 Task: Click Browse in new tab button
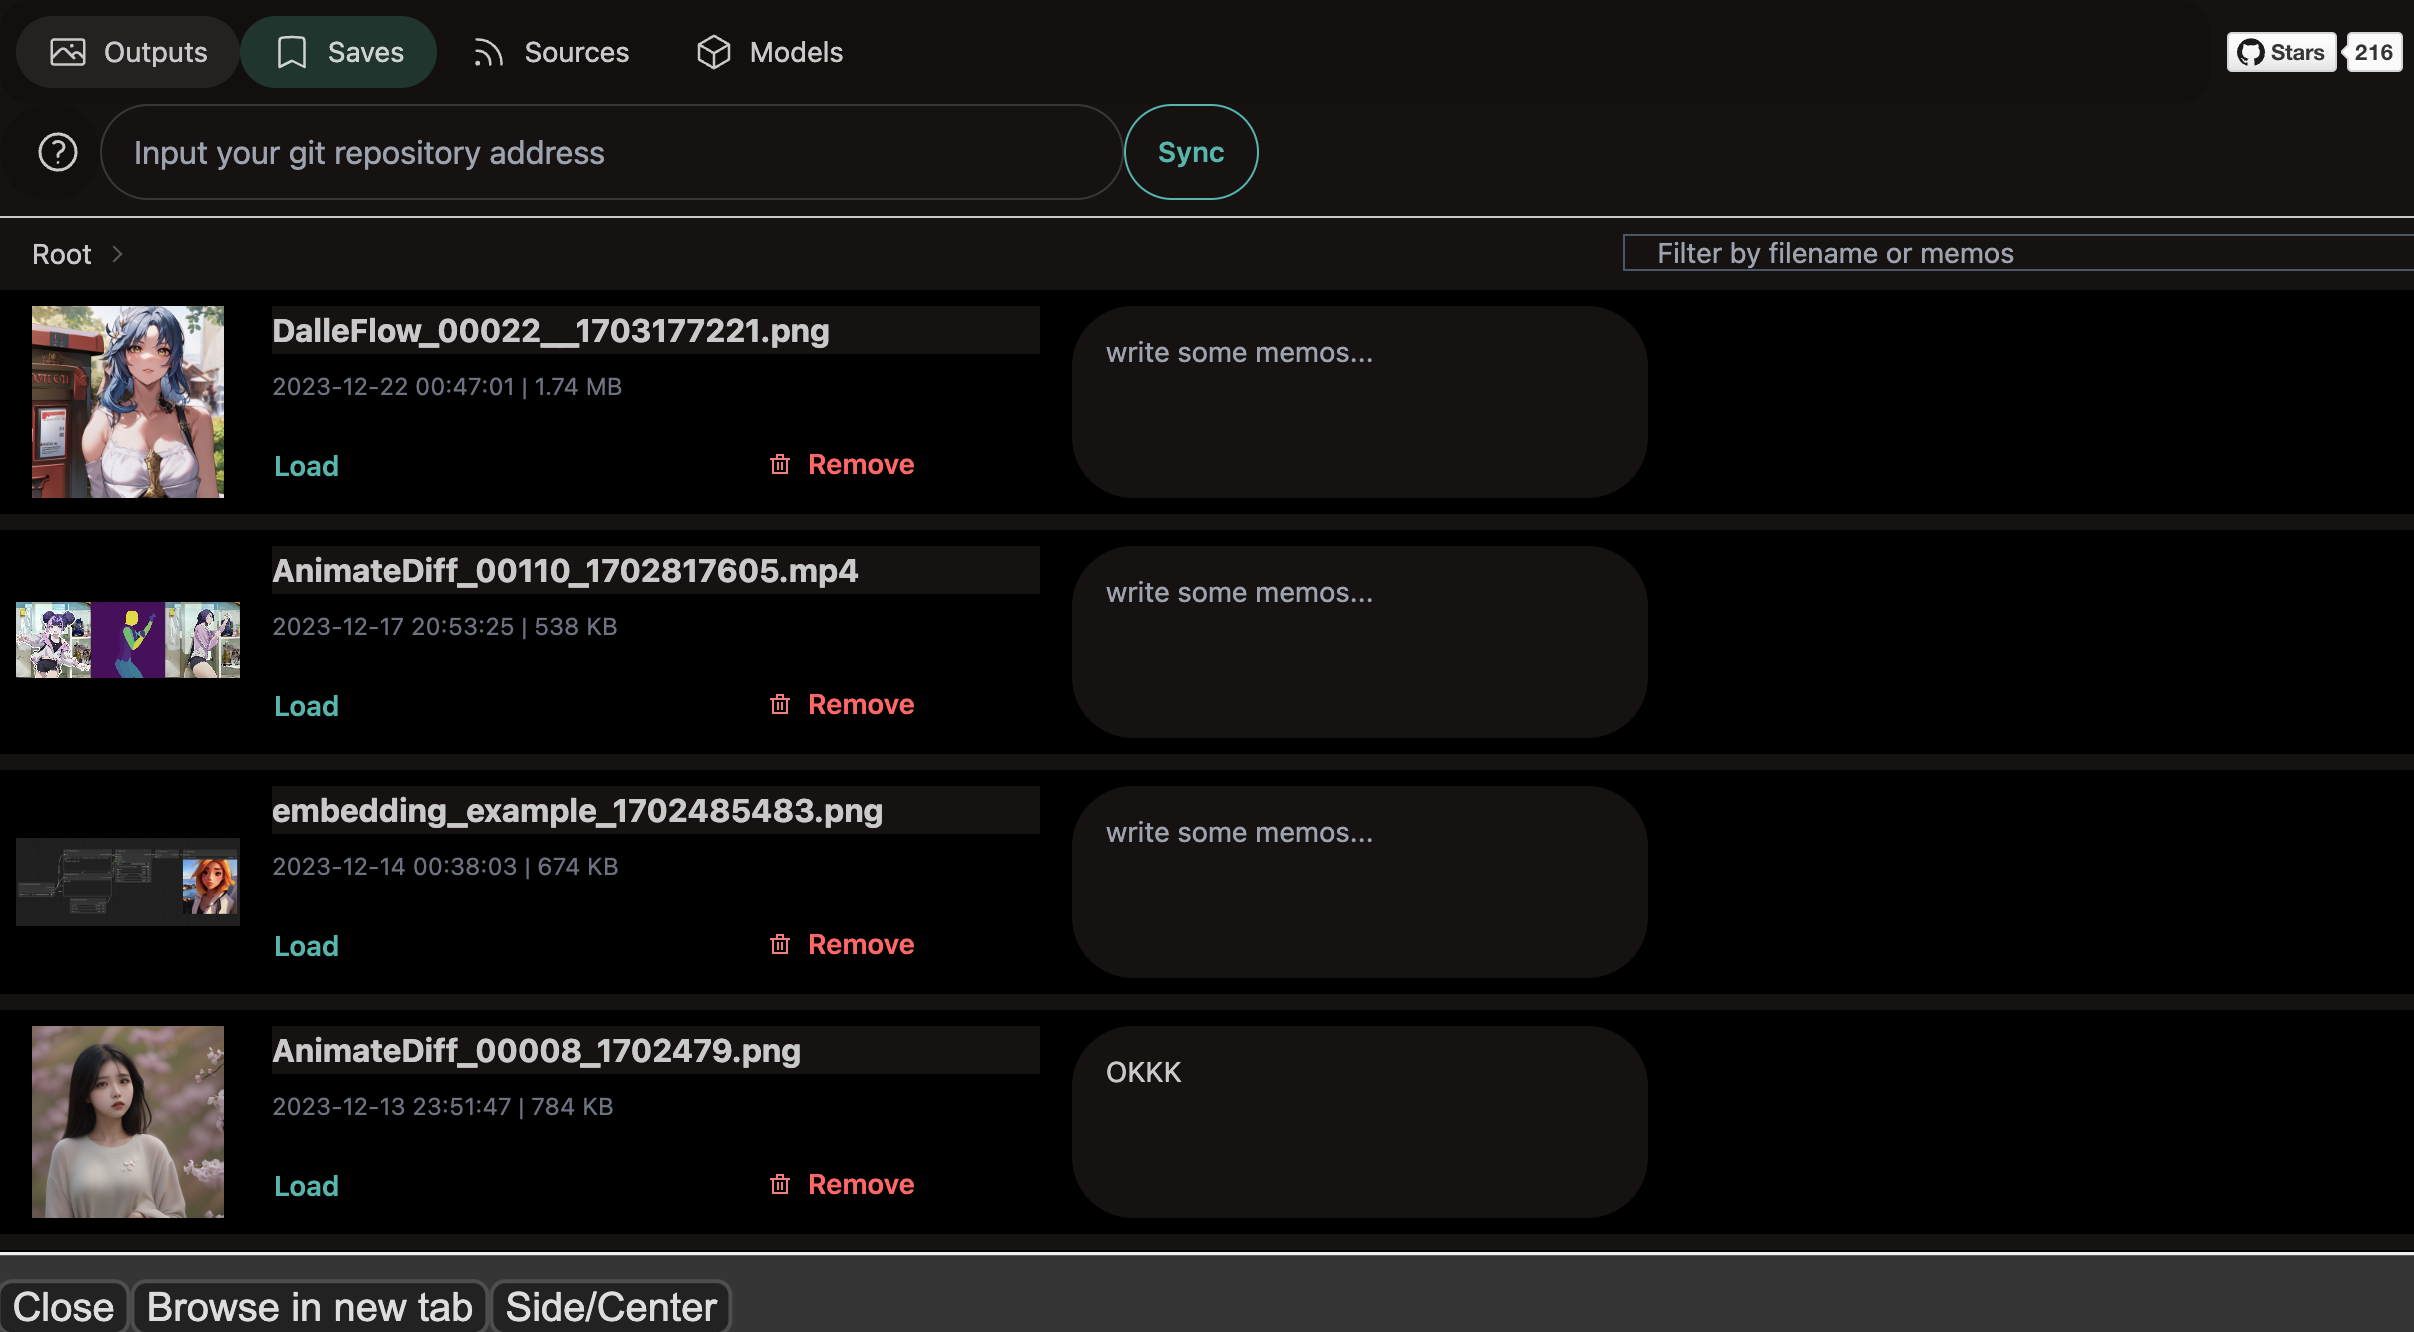(x=309, y=1306)
